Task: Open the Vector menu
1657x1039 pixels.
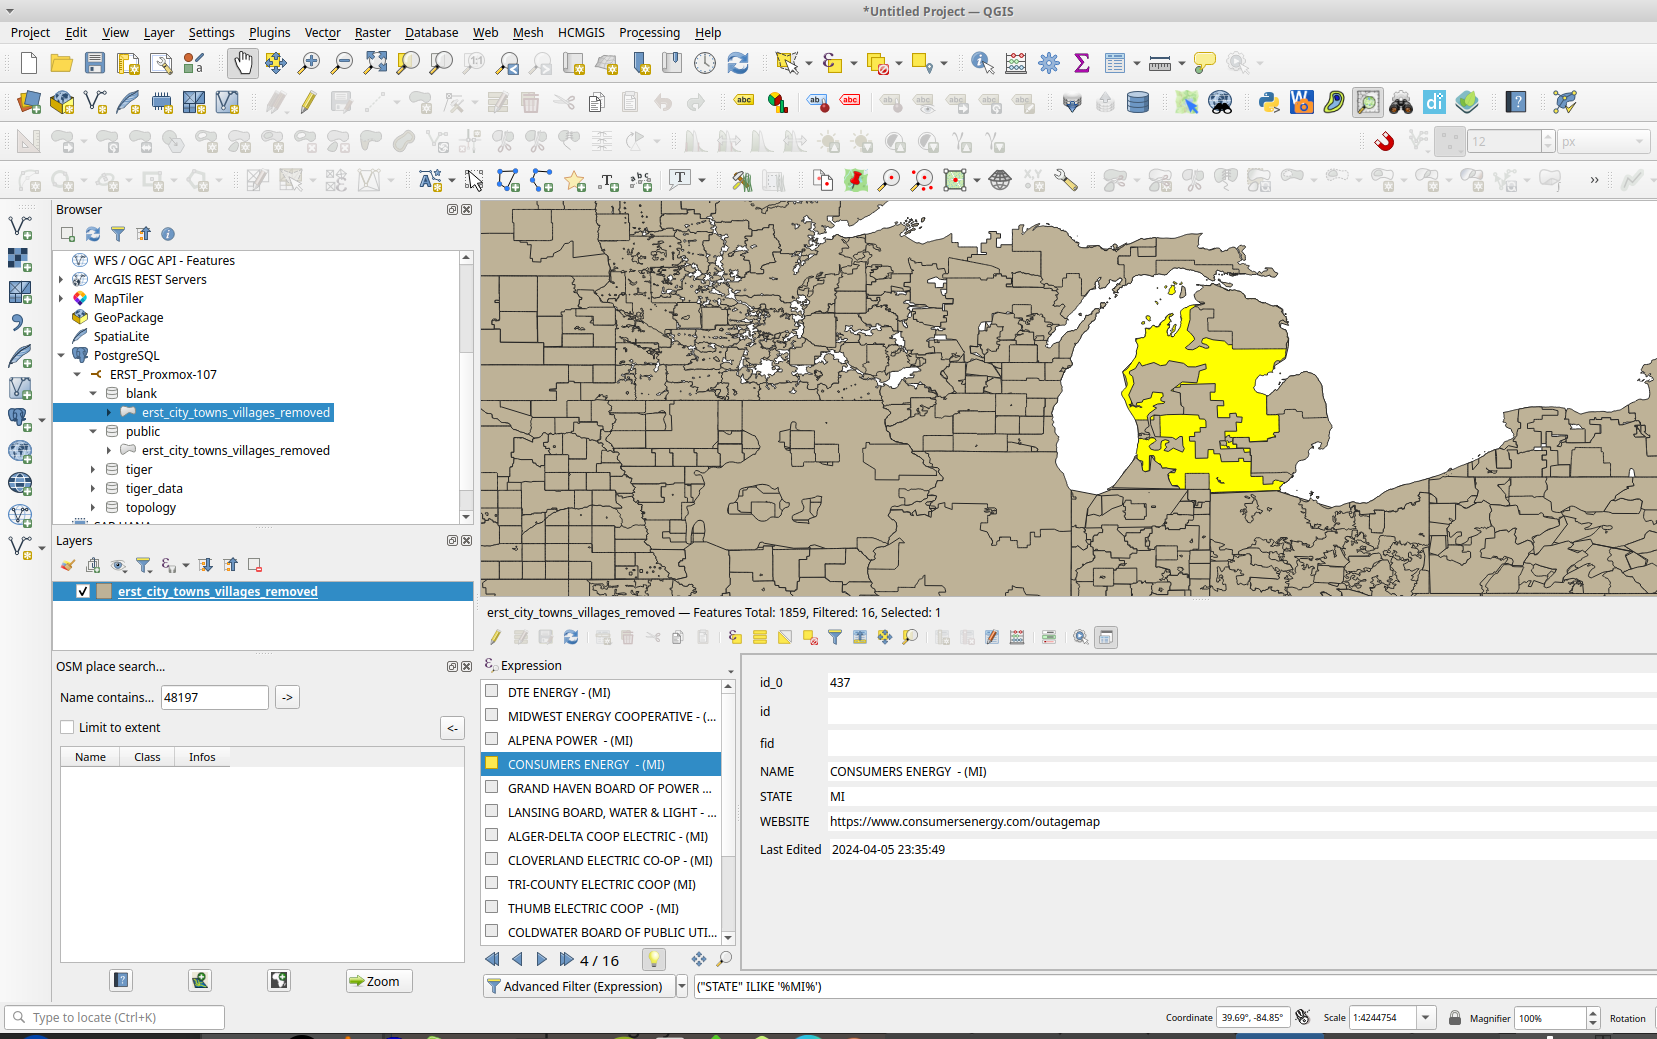Action: click(322, 32)
